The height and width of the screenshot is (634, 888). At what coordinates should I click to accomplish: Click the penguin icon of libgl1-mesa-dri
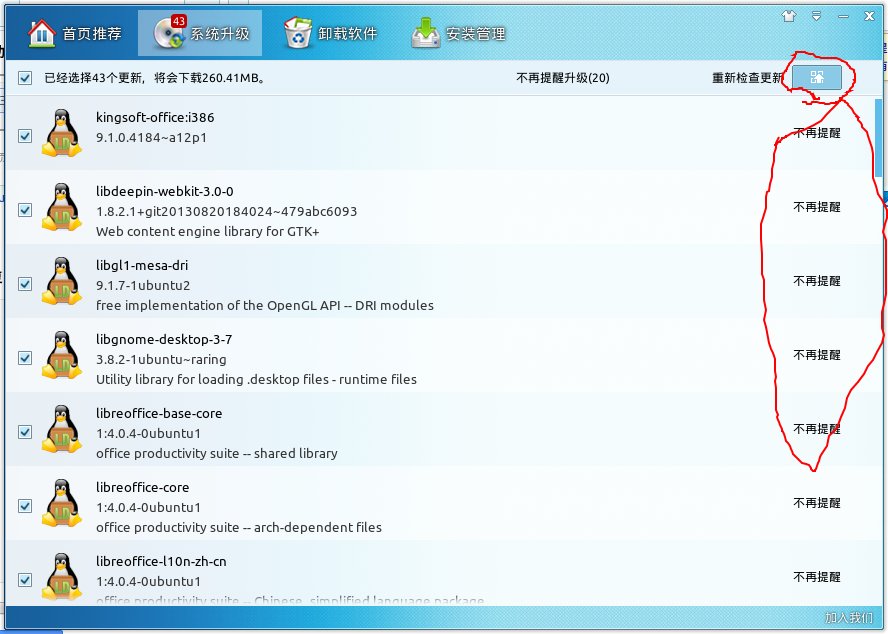(62, 281)
